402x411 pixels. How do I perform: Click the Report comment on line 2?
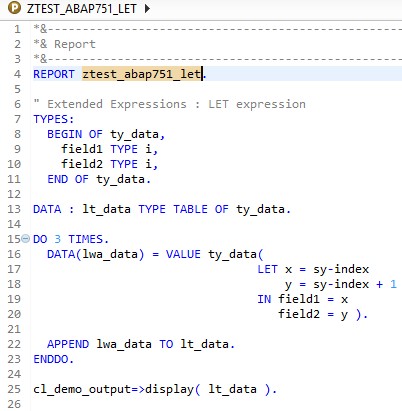point(64,44)
